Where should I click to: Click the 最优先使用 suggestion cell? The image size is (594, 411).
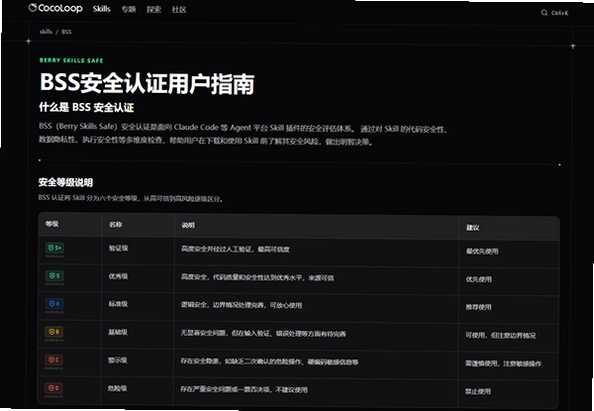click(x=482, y=251)
